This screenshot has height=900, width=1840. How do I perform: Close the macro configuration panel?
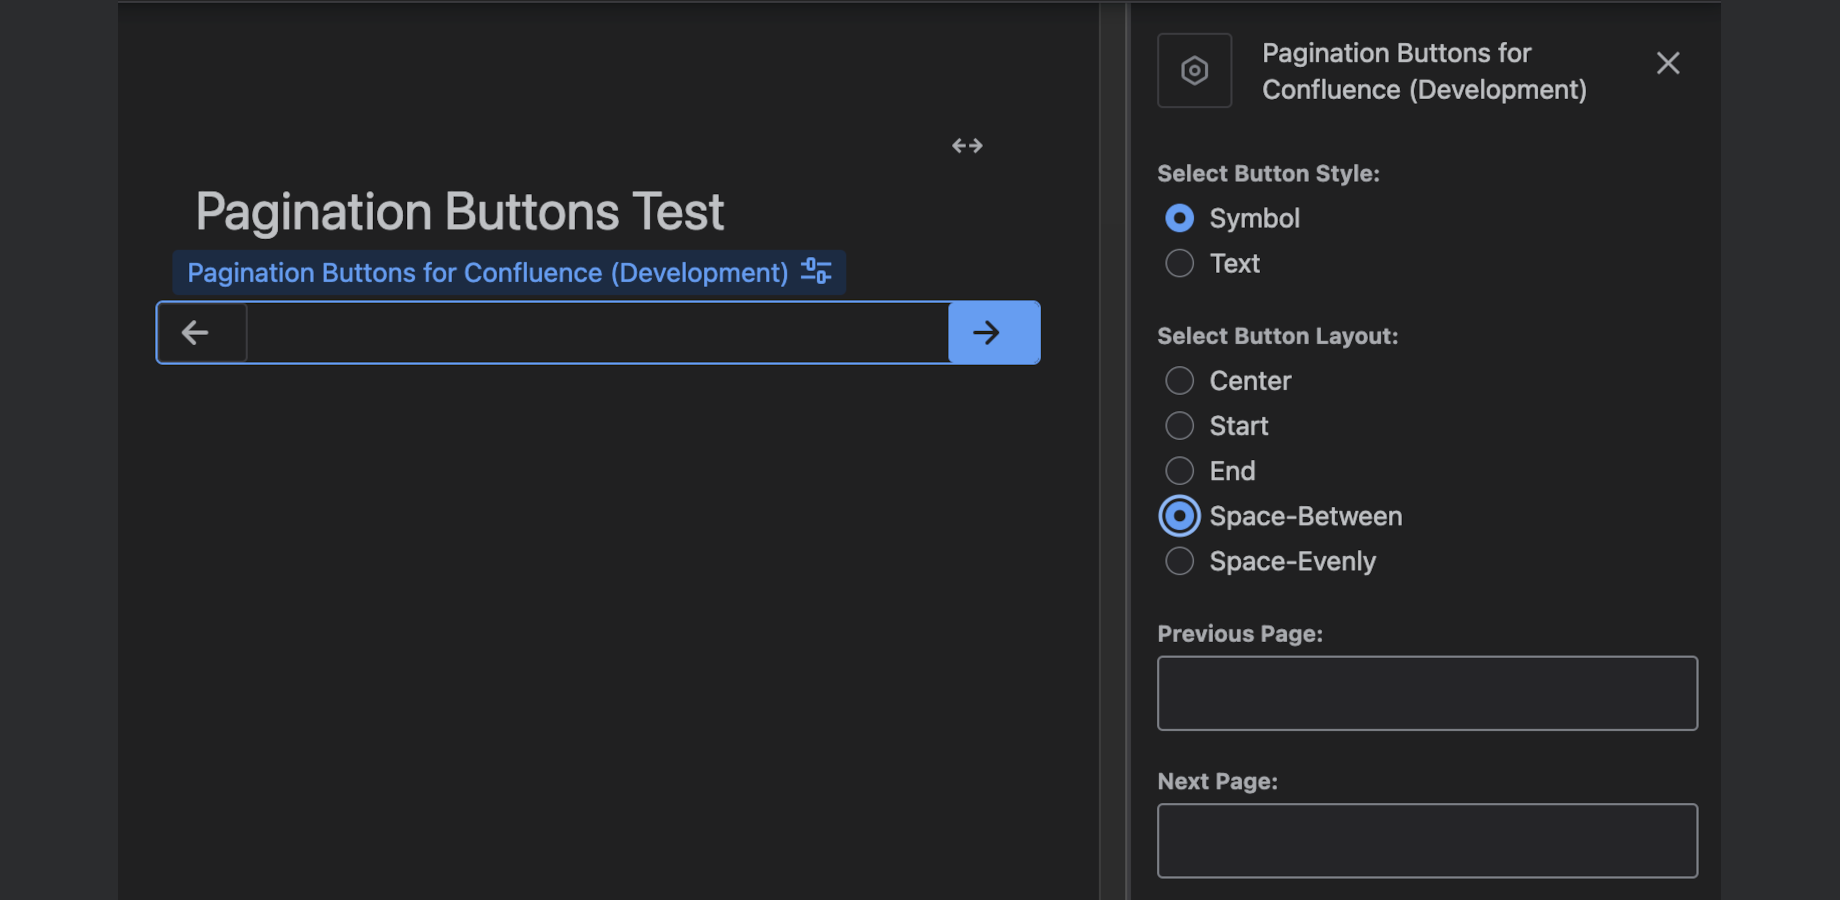point(1668,63)
